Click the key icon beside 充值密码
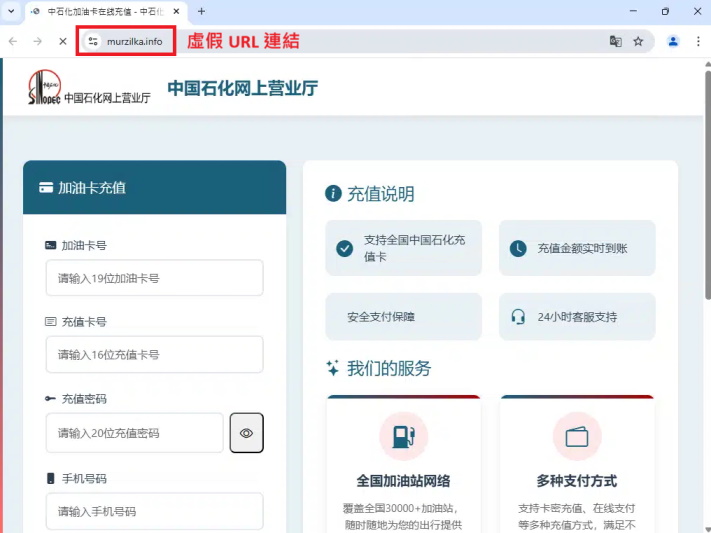This screenshot has width=711, height=533. click(x=50, y=399)
